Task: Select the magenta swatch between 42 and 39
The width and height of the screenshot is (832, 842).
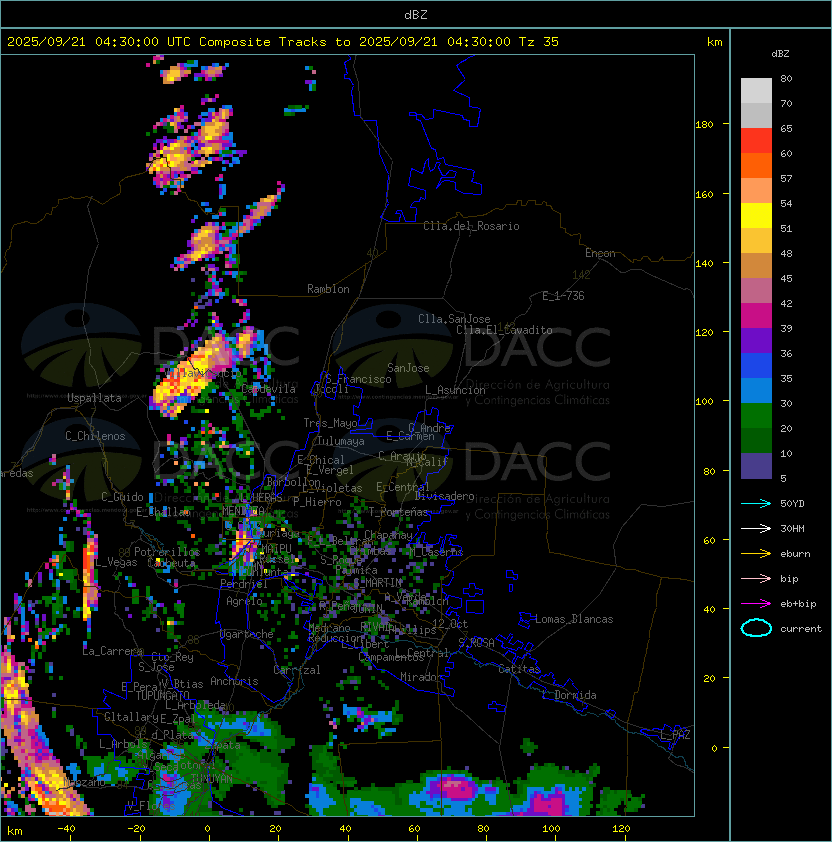Action: (756, 315)
